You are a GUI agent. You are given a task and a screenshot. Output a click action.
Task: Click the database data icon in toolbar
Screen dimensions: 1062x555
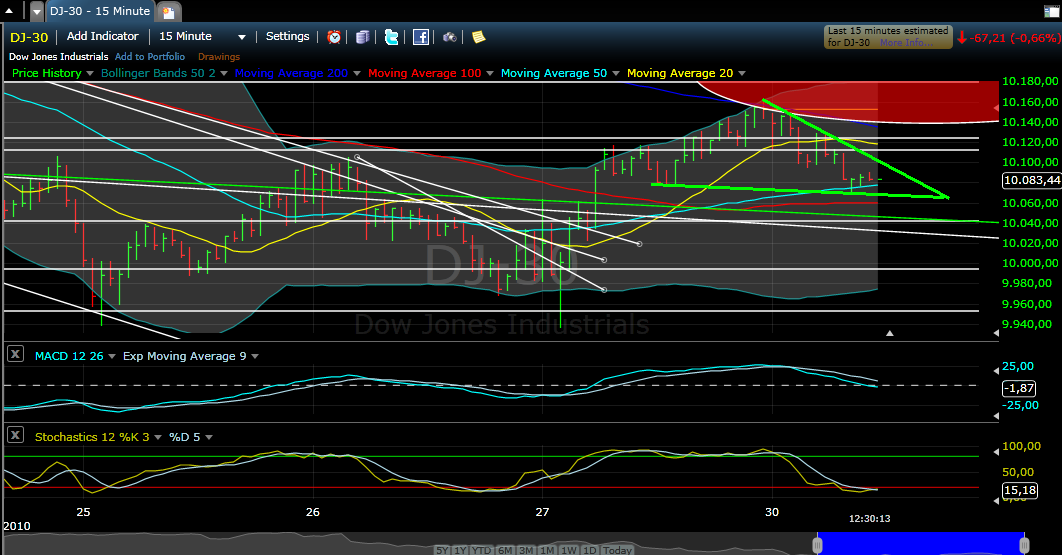[x=362, y=37]
